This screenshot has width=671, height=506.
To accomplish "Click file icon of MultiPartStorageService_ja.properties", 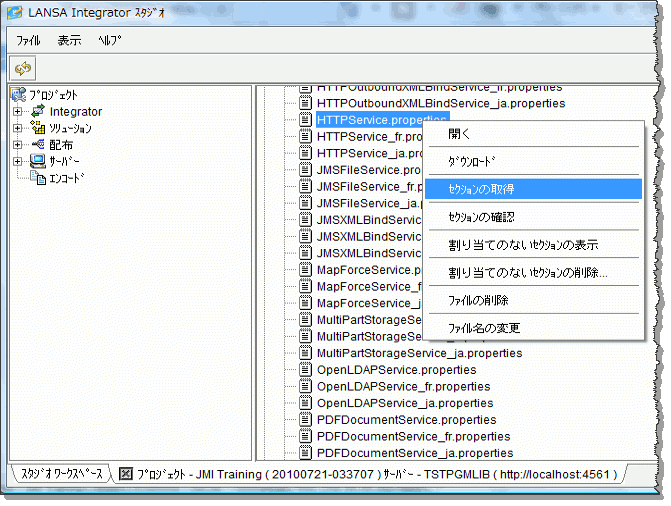I will (305, 353).
